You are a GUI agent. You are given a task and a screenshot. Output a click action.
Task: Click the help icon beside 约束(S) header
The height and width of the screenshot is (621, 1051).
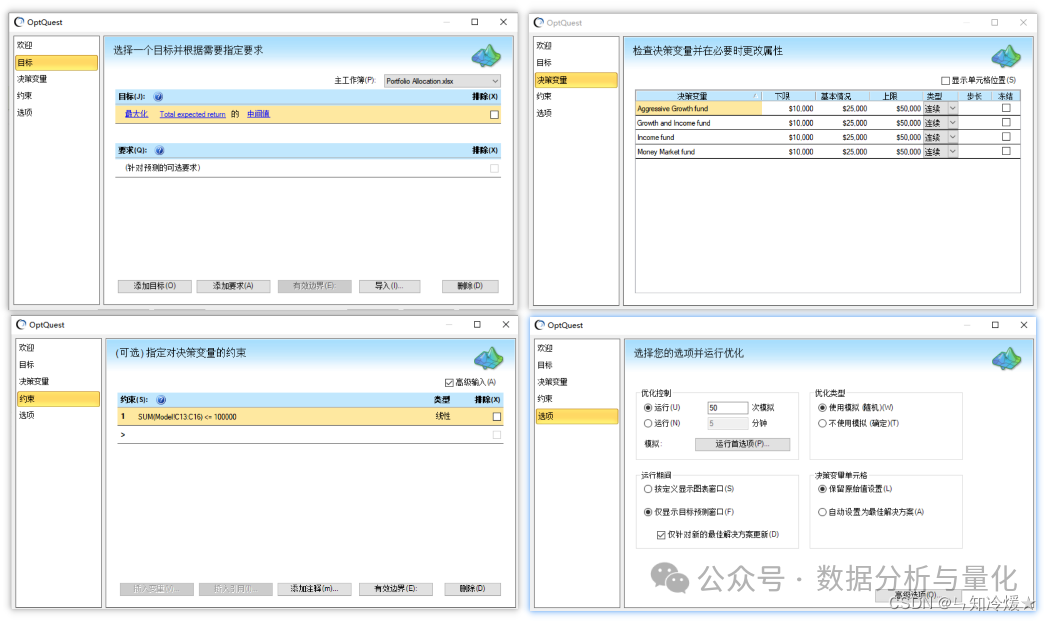(x=161, y=400)
